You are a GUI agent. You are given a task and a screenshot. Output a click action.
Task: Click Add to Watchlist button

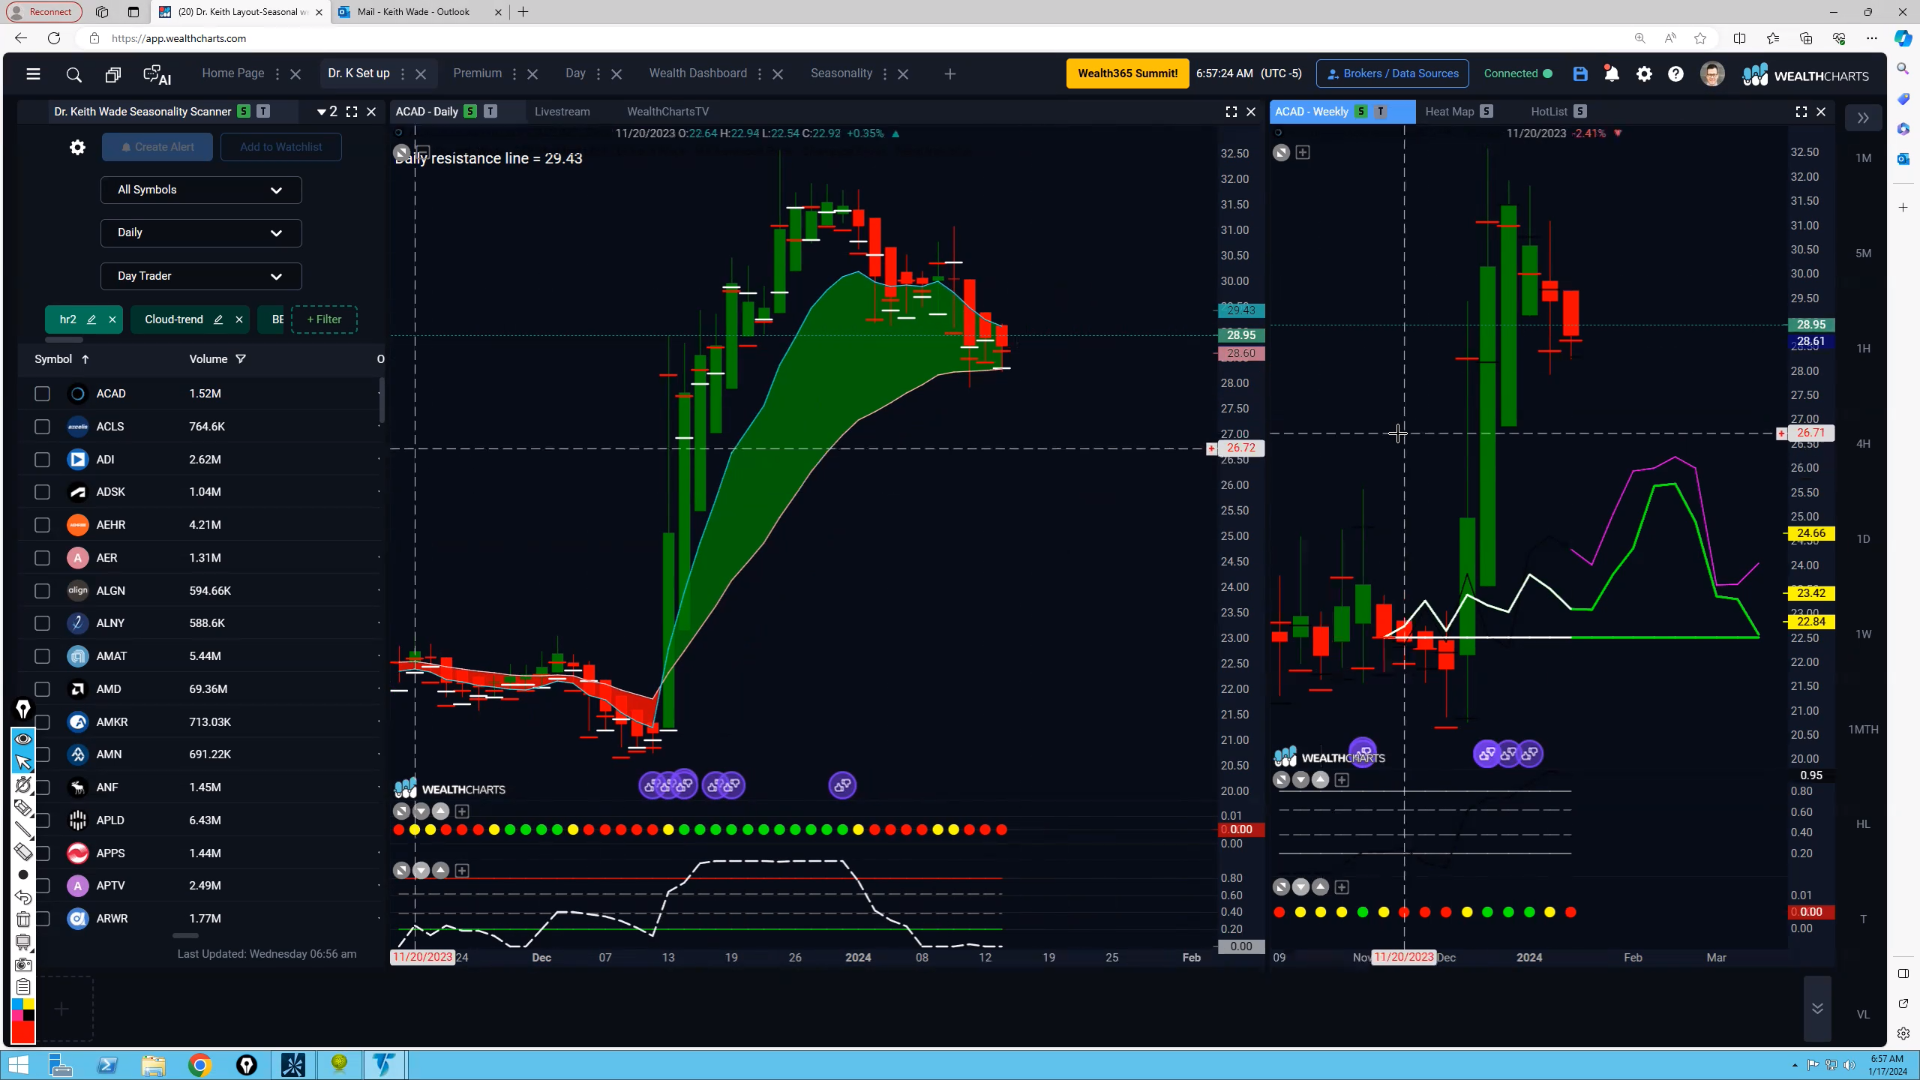[x=281, y=147]
